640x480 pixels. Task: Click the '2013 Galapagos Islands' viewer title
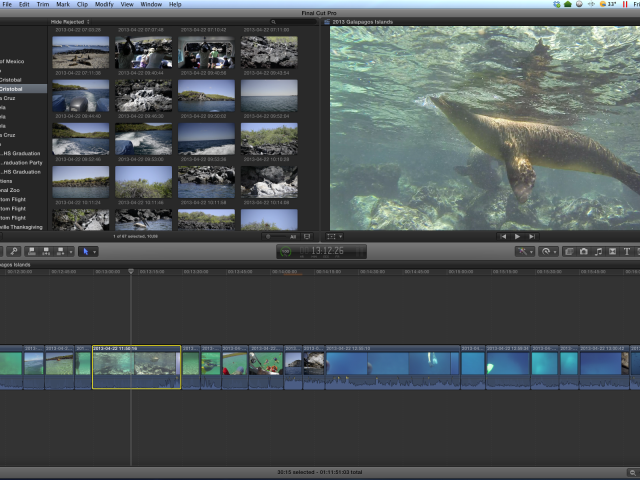click(362, 22)
